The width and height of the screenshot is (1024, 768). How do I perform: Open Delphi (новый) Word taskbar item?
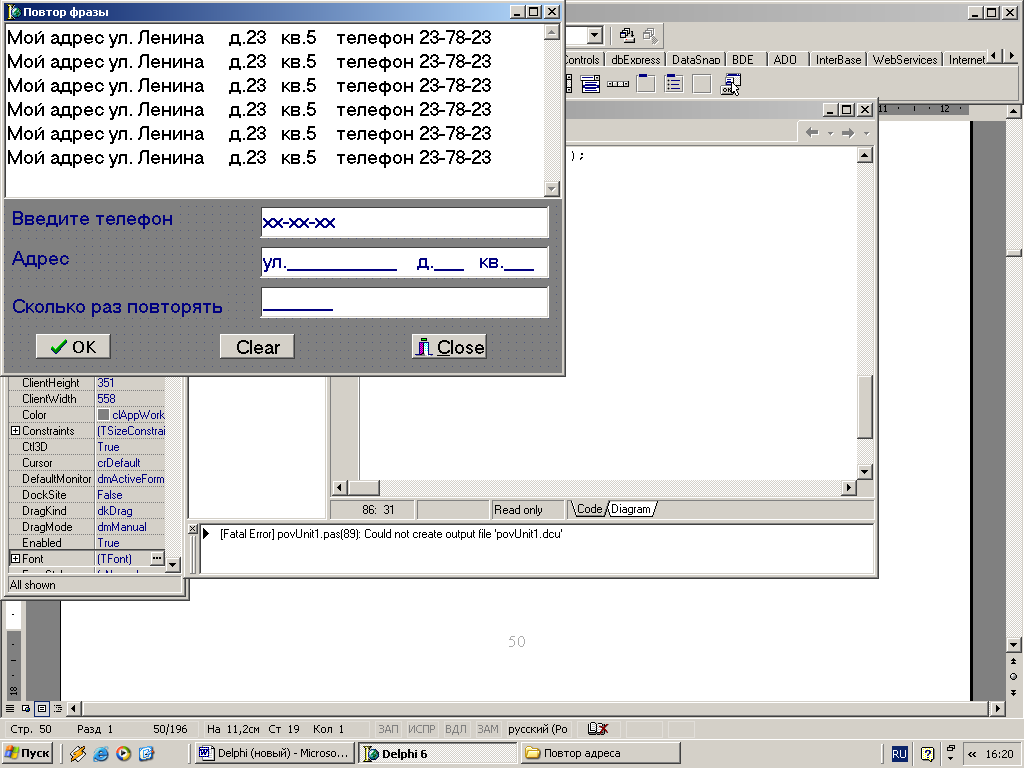(x=274, y=753)
